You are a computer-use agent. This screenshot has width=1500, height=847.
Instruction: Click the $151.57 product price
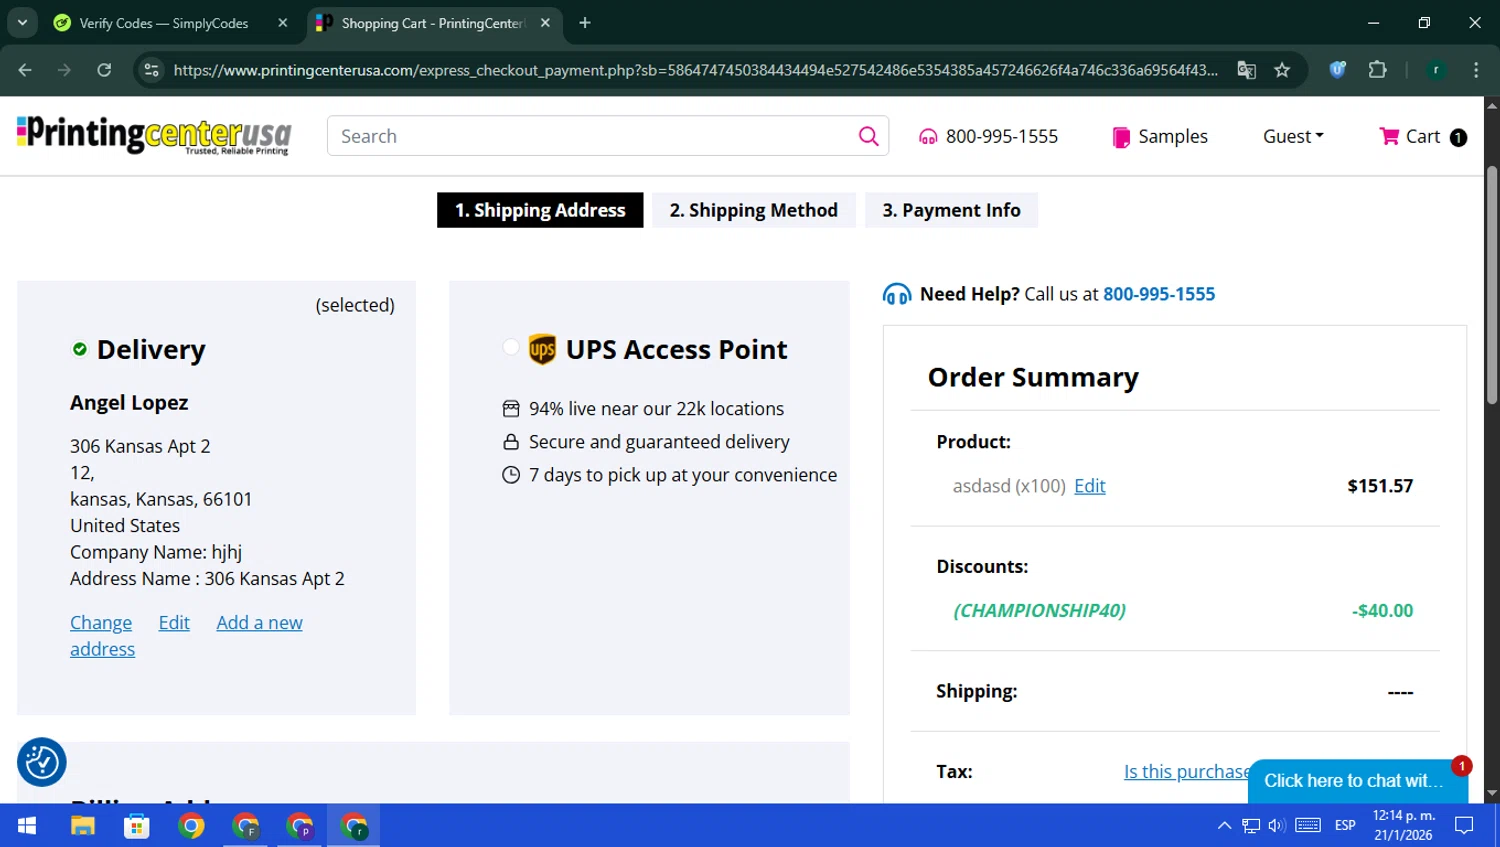coord(1380,486)
